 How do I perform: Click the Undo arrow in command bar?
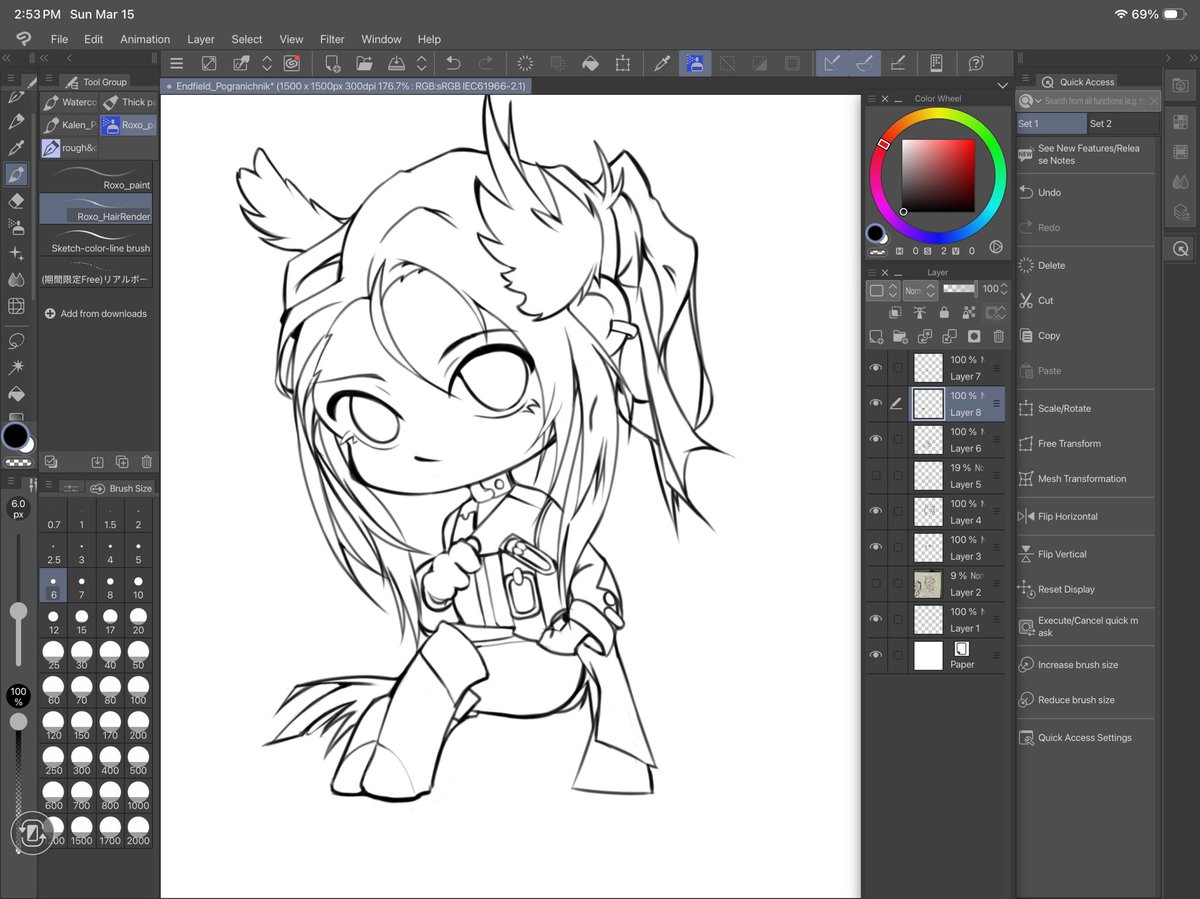point(453,63)
